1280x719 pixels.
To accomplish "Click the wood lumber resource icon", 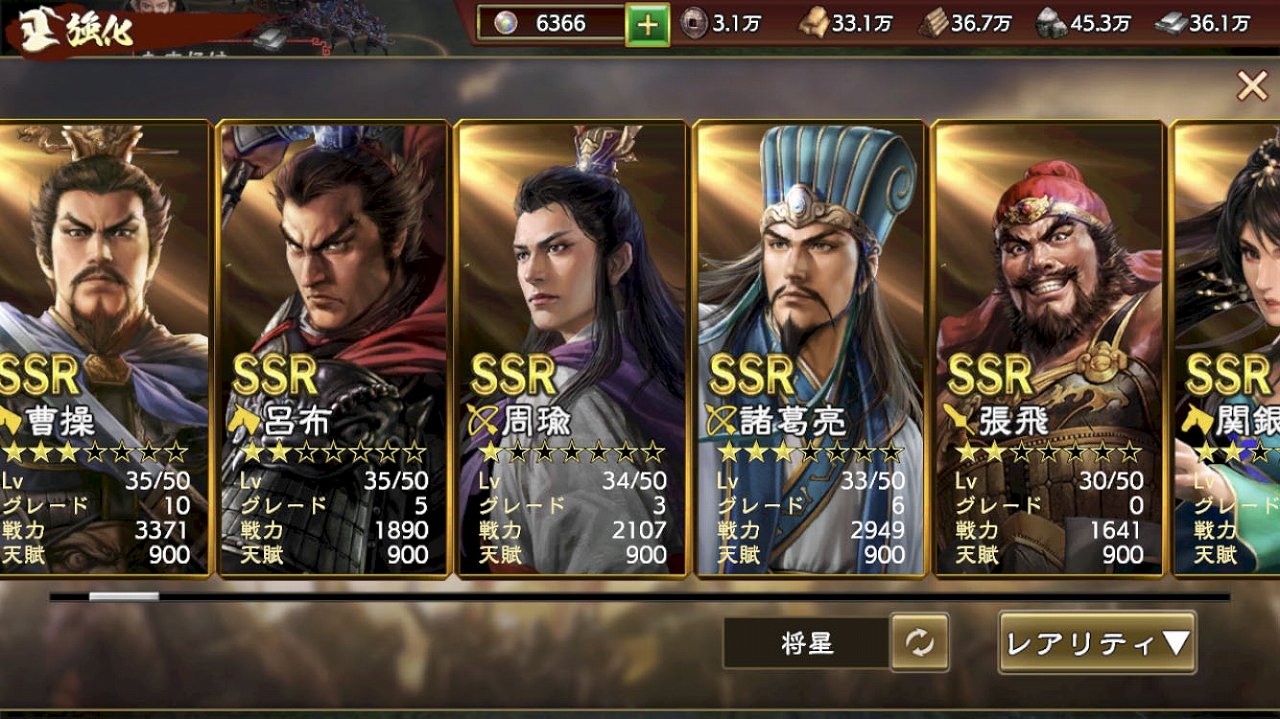I will click(933, 23).
